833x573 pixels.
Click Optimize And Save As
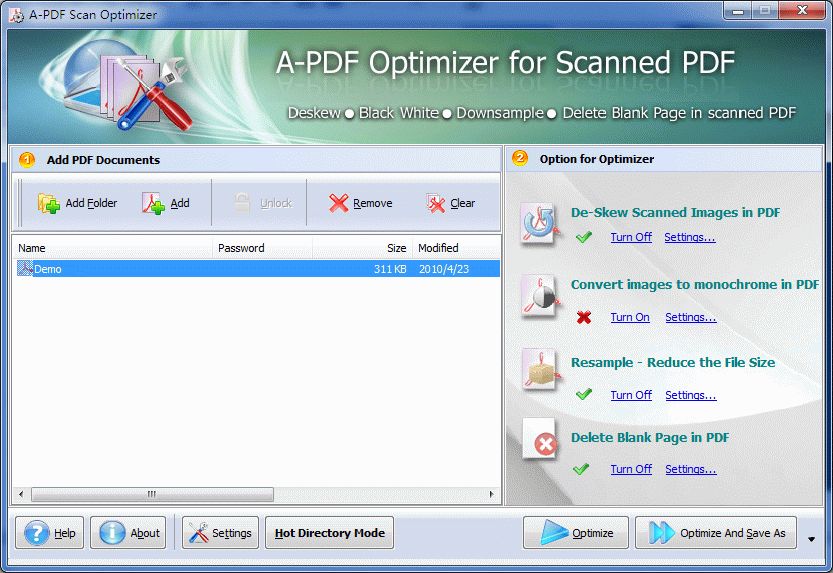[716, 533]
